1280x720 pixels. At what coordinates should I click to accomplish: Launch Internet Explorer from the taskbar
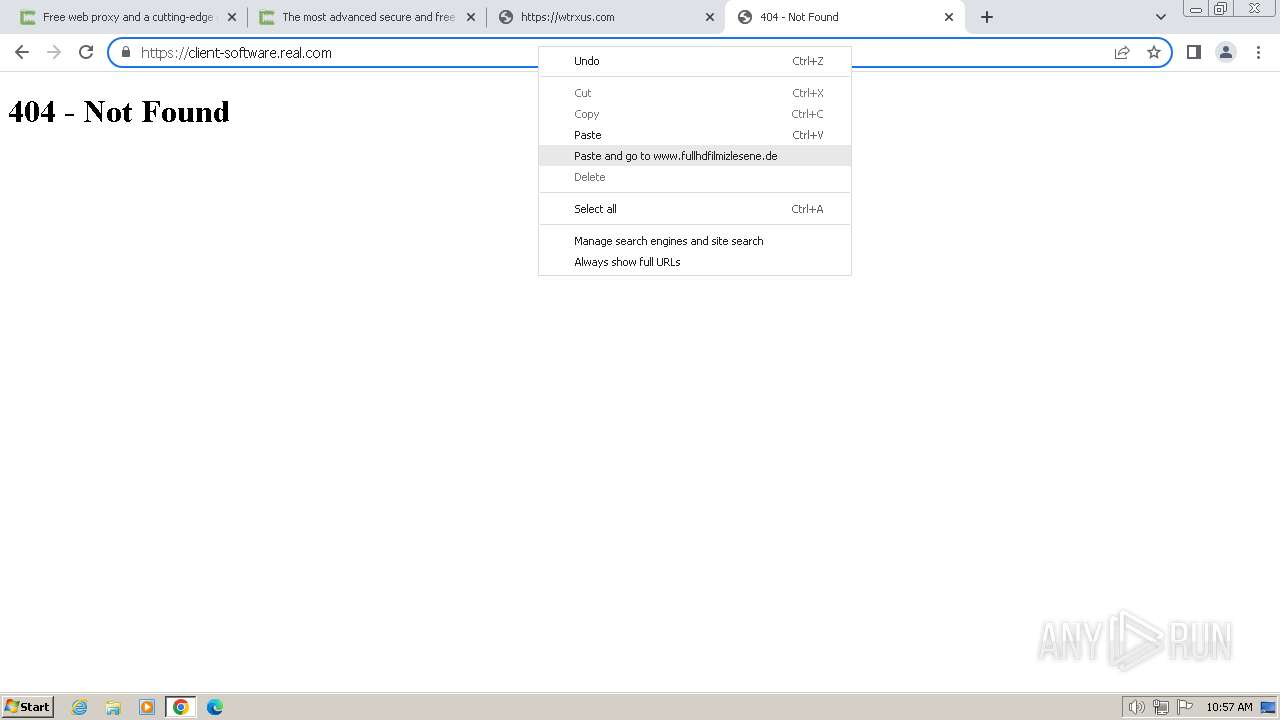(x=80, y=707)
